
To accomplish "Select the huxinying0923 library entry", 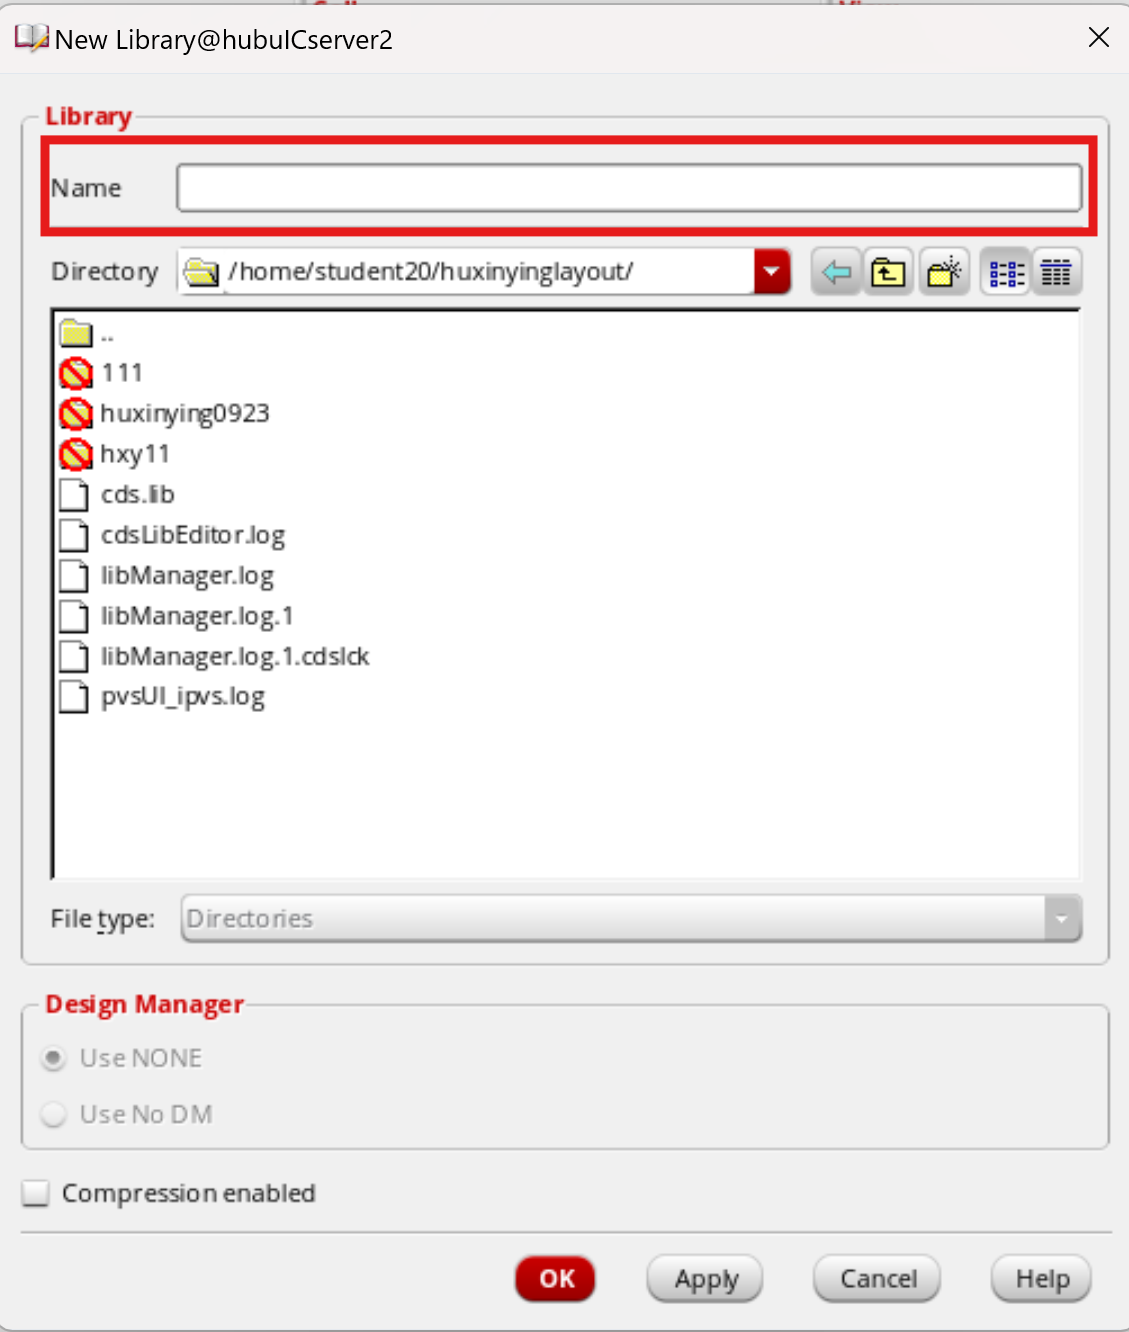I will [184, 414].
